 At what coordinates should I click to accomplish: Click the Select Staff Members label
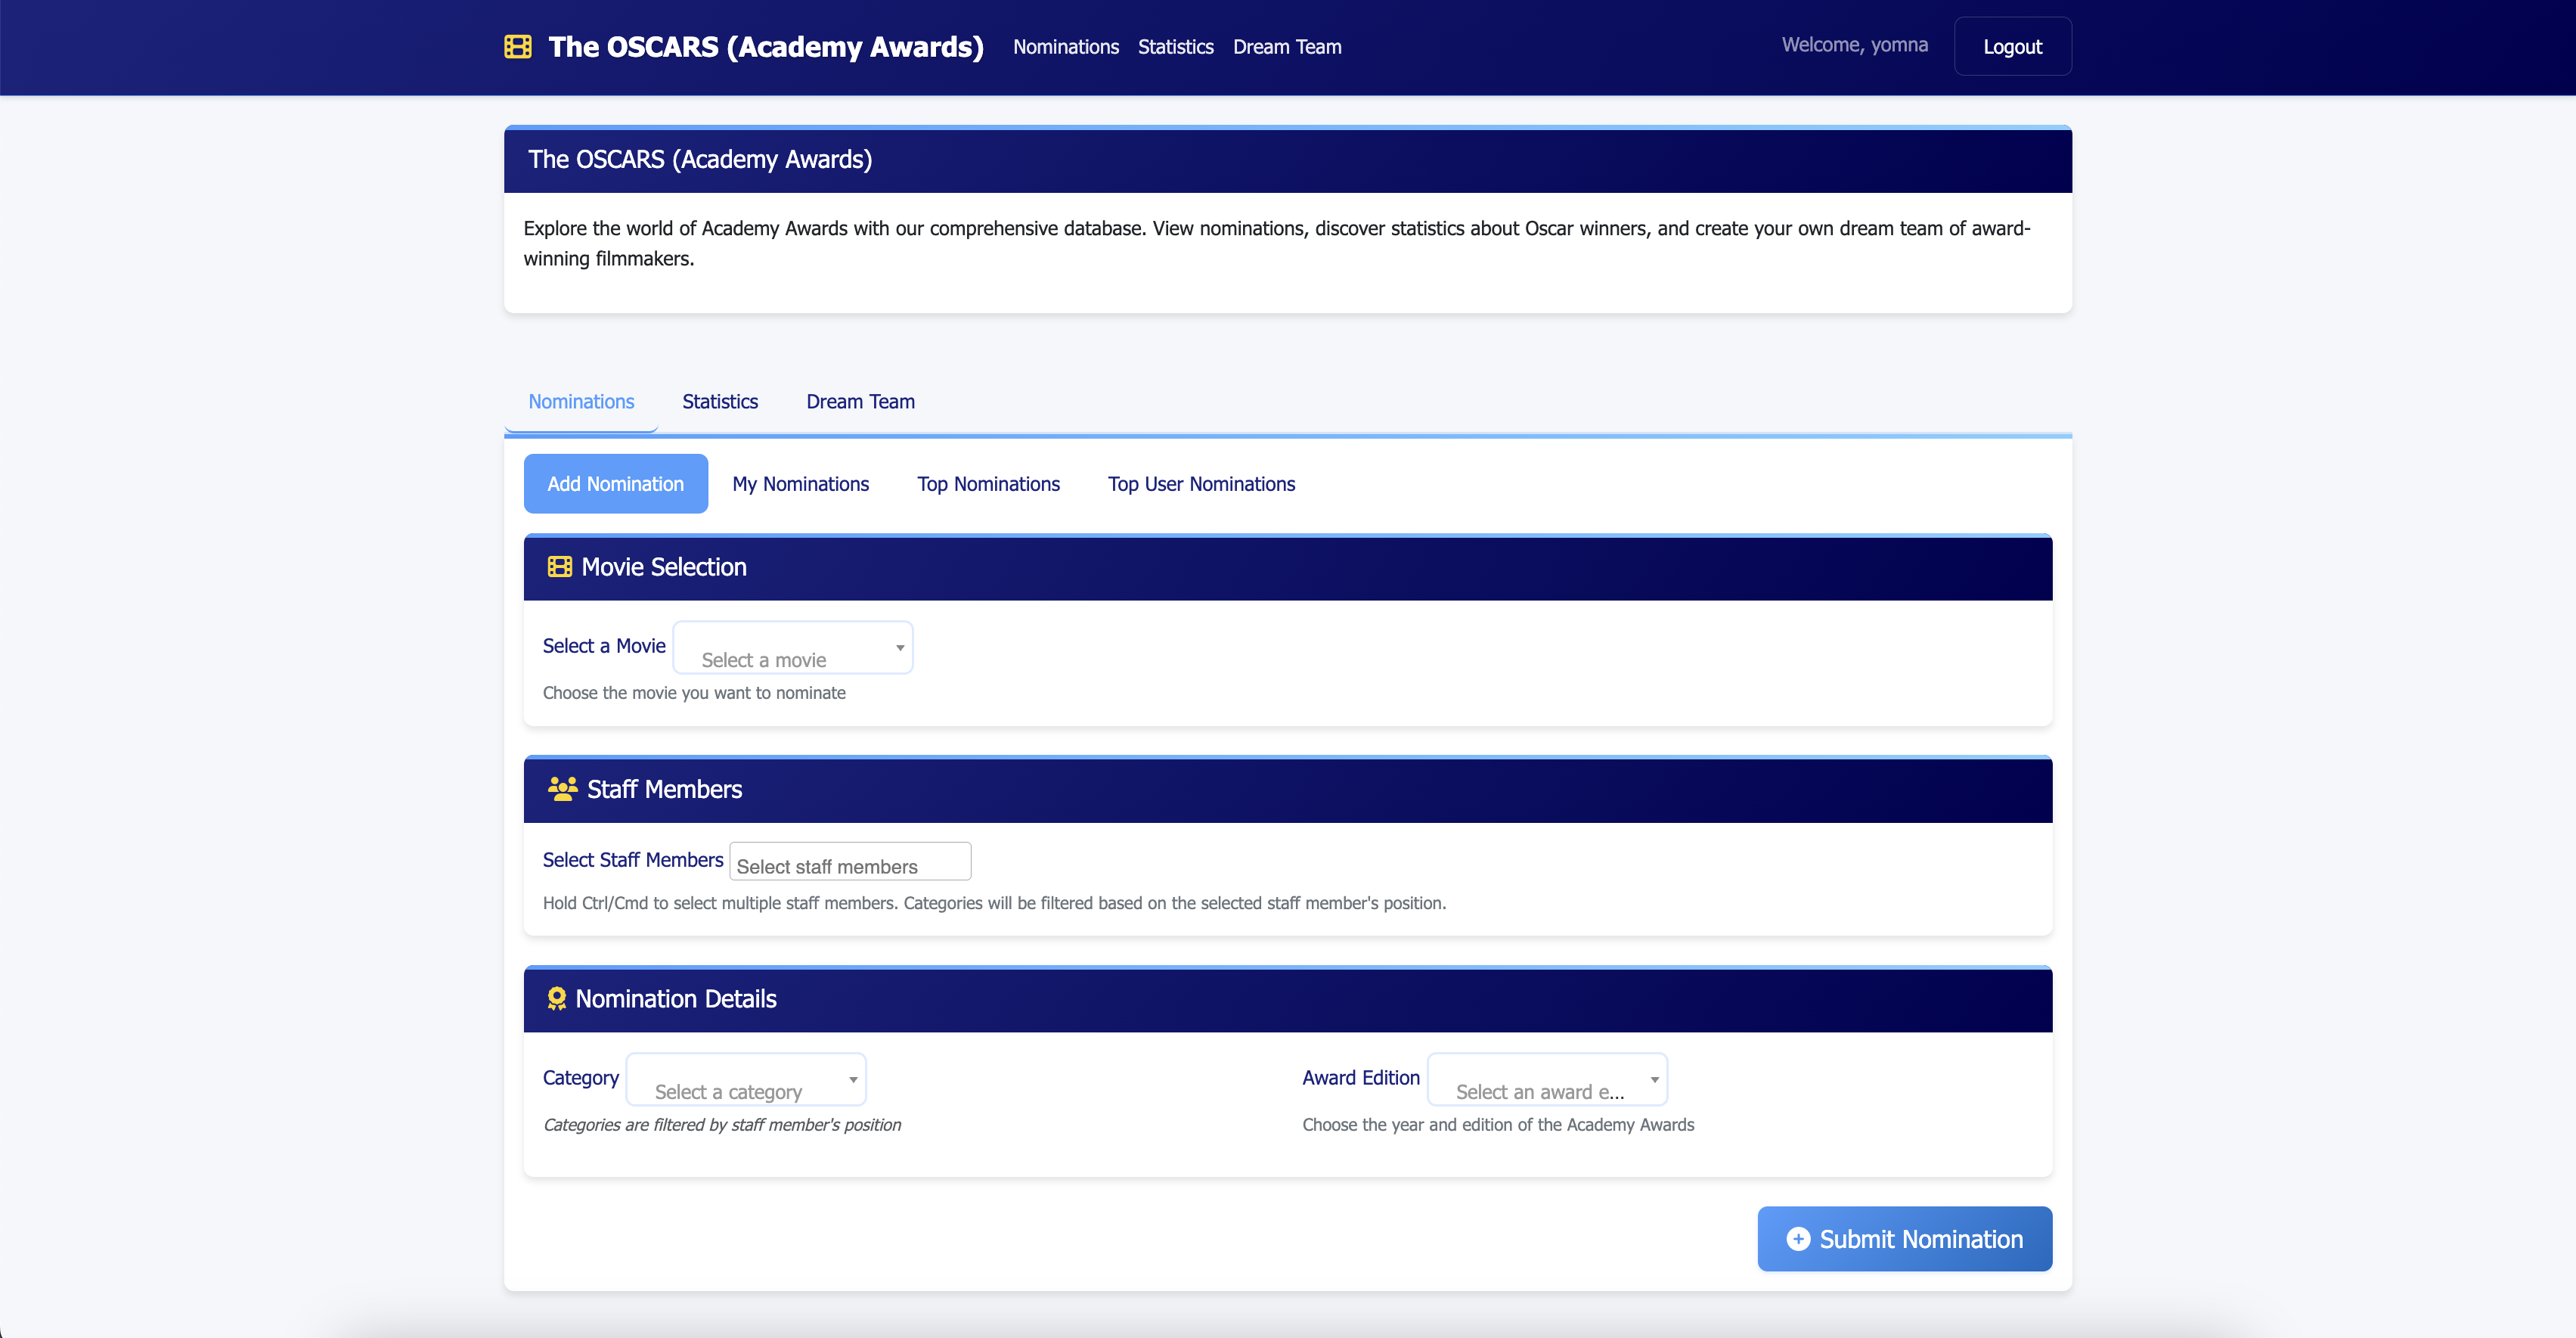coord(633,860)
